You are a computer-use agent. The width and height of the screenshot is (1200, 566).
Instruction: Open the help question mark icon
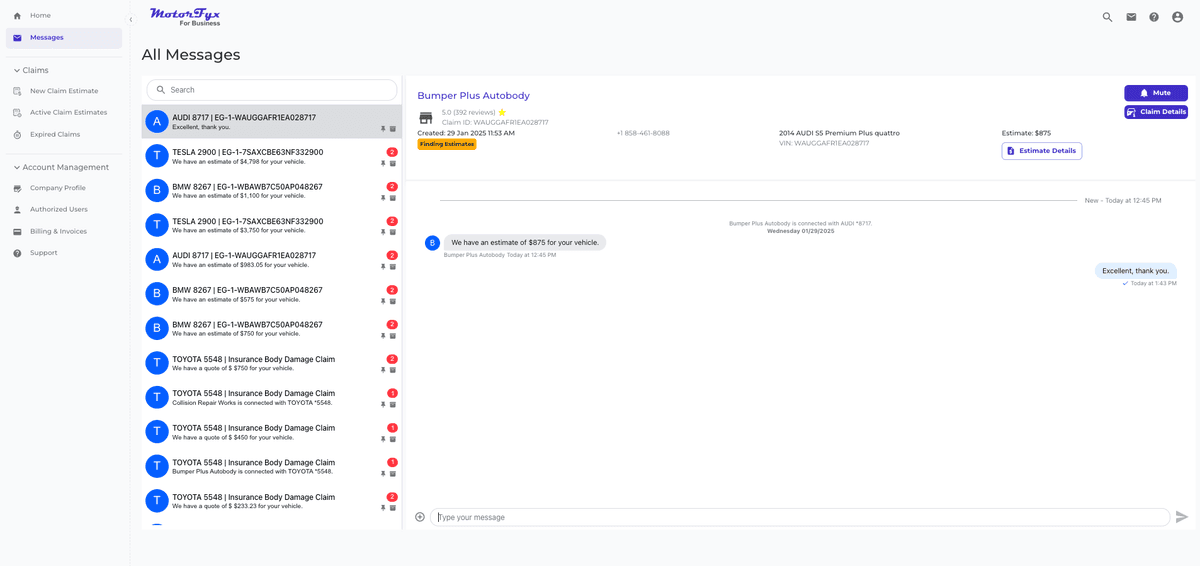(x=1154, y=17)
